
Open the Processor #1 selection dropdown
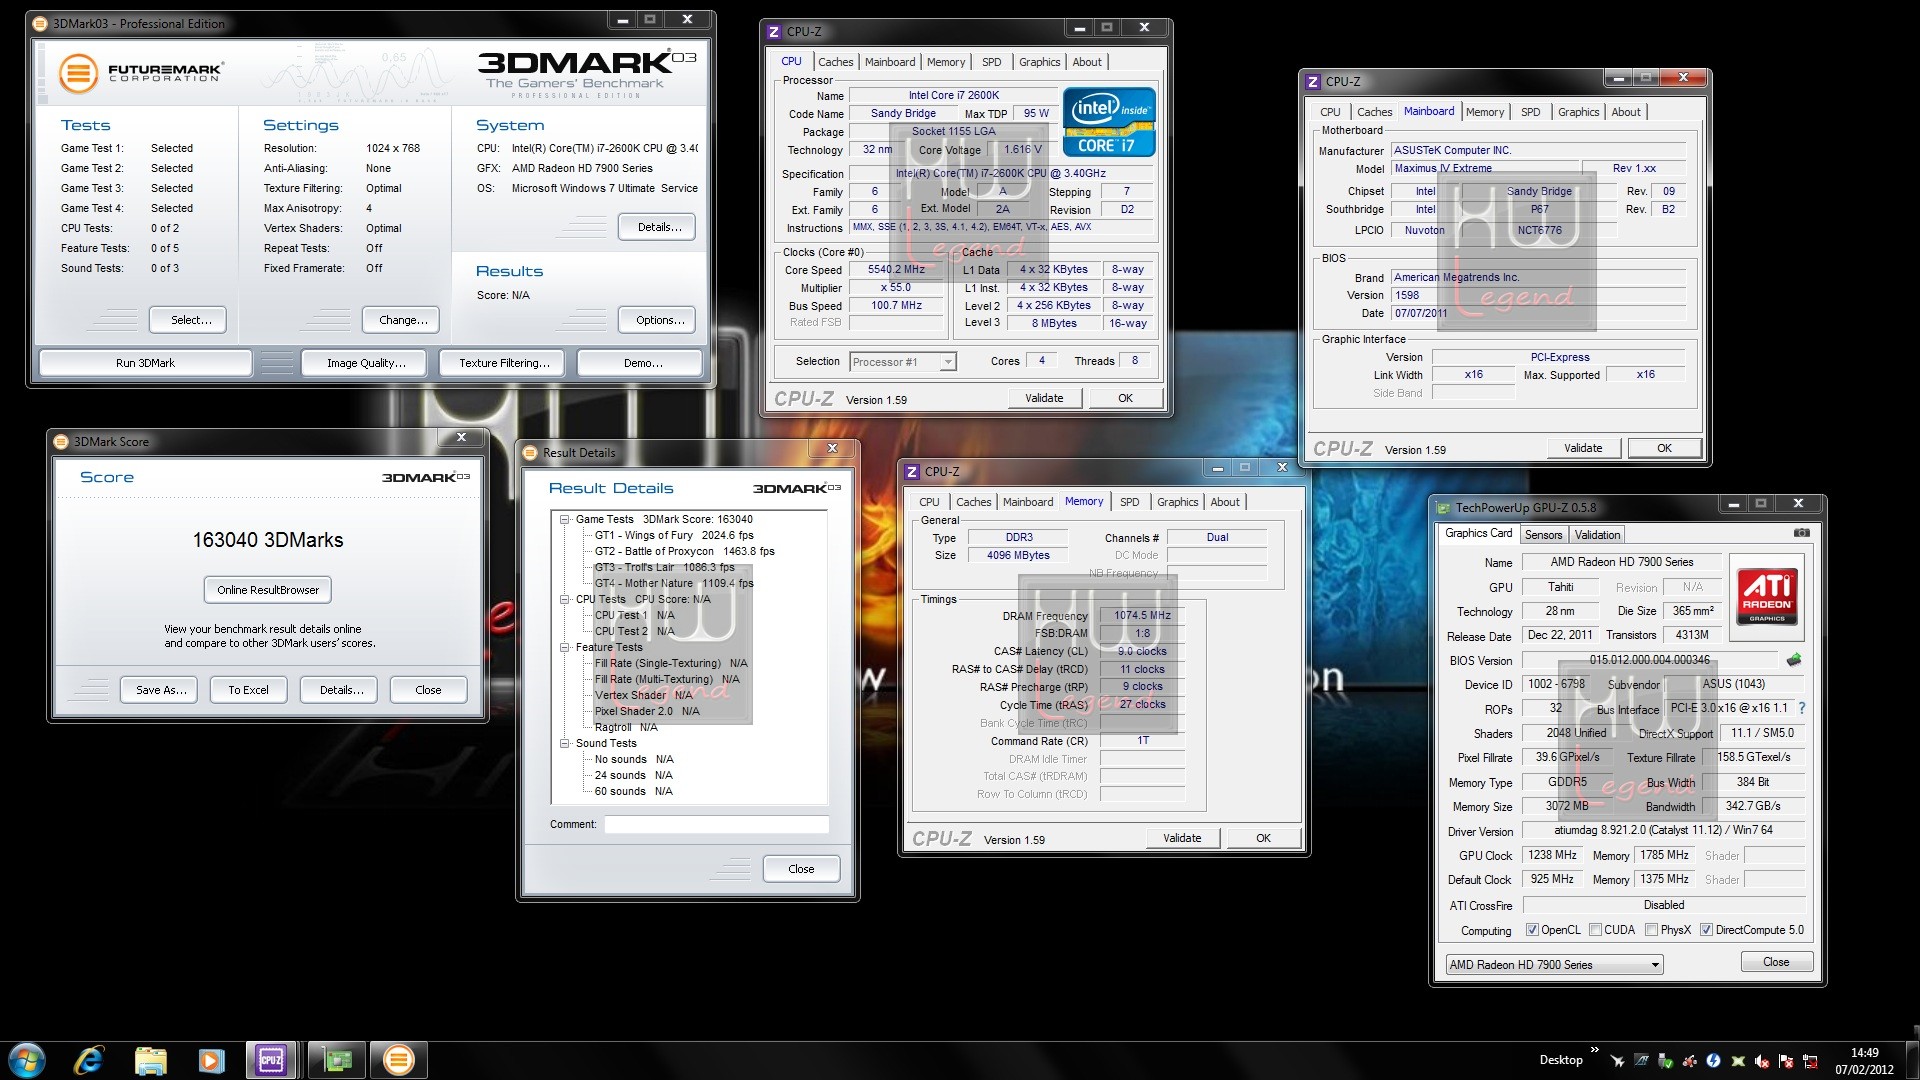point(903,362)
